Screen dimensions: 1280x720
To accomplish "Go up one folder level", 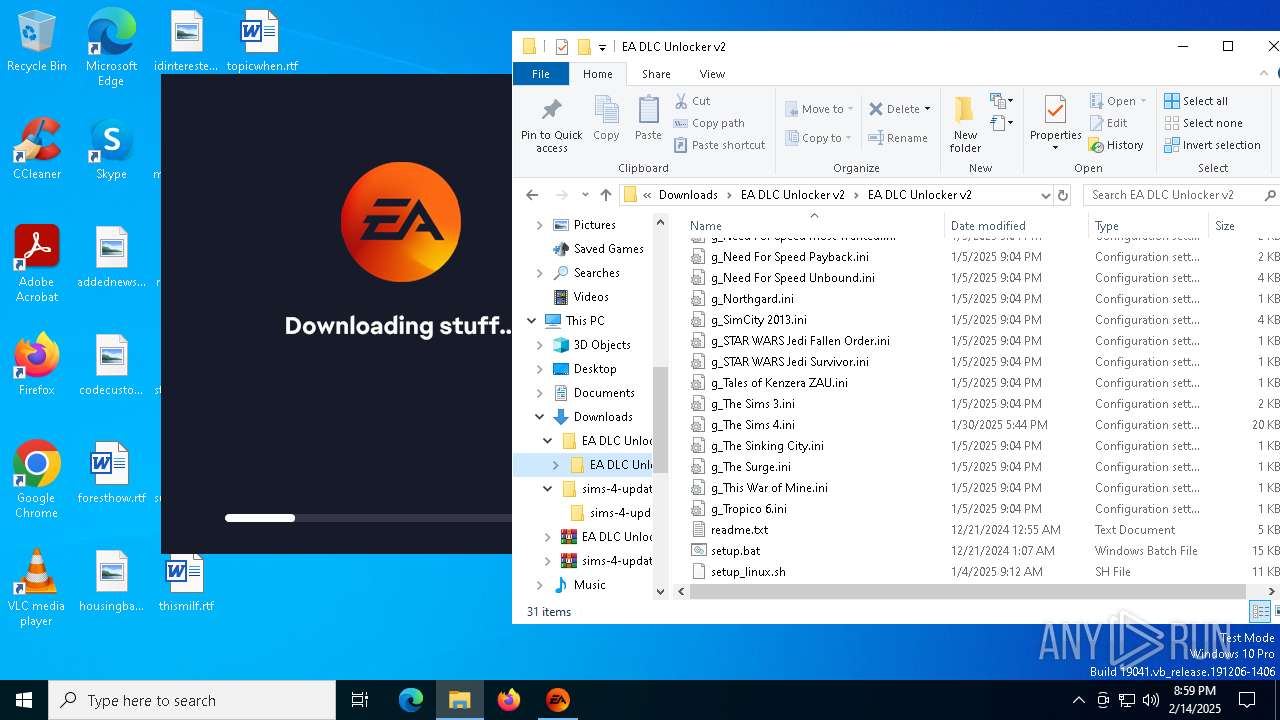I will pos(606,195).
